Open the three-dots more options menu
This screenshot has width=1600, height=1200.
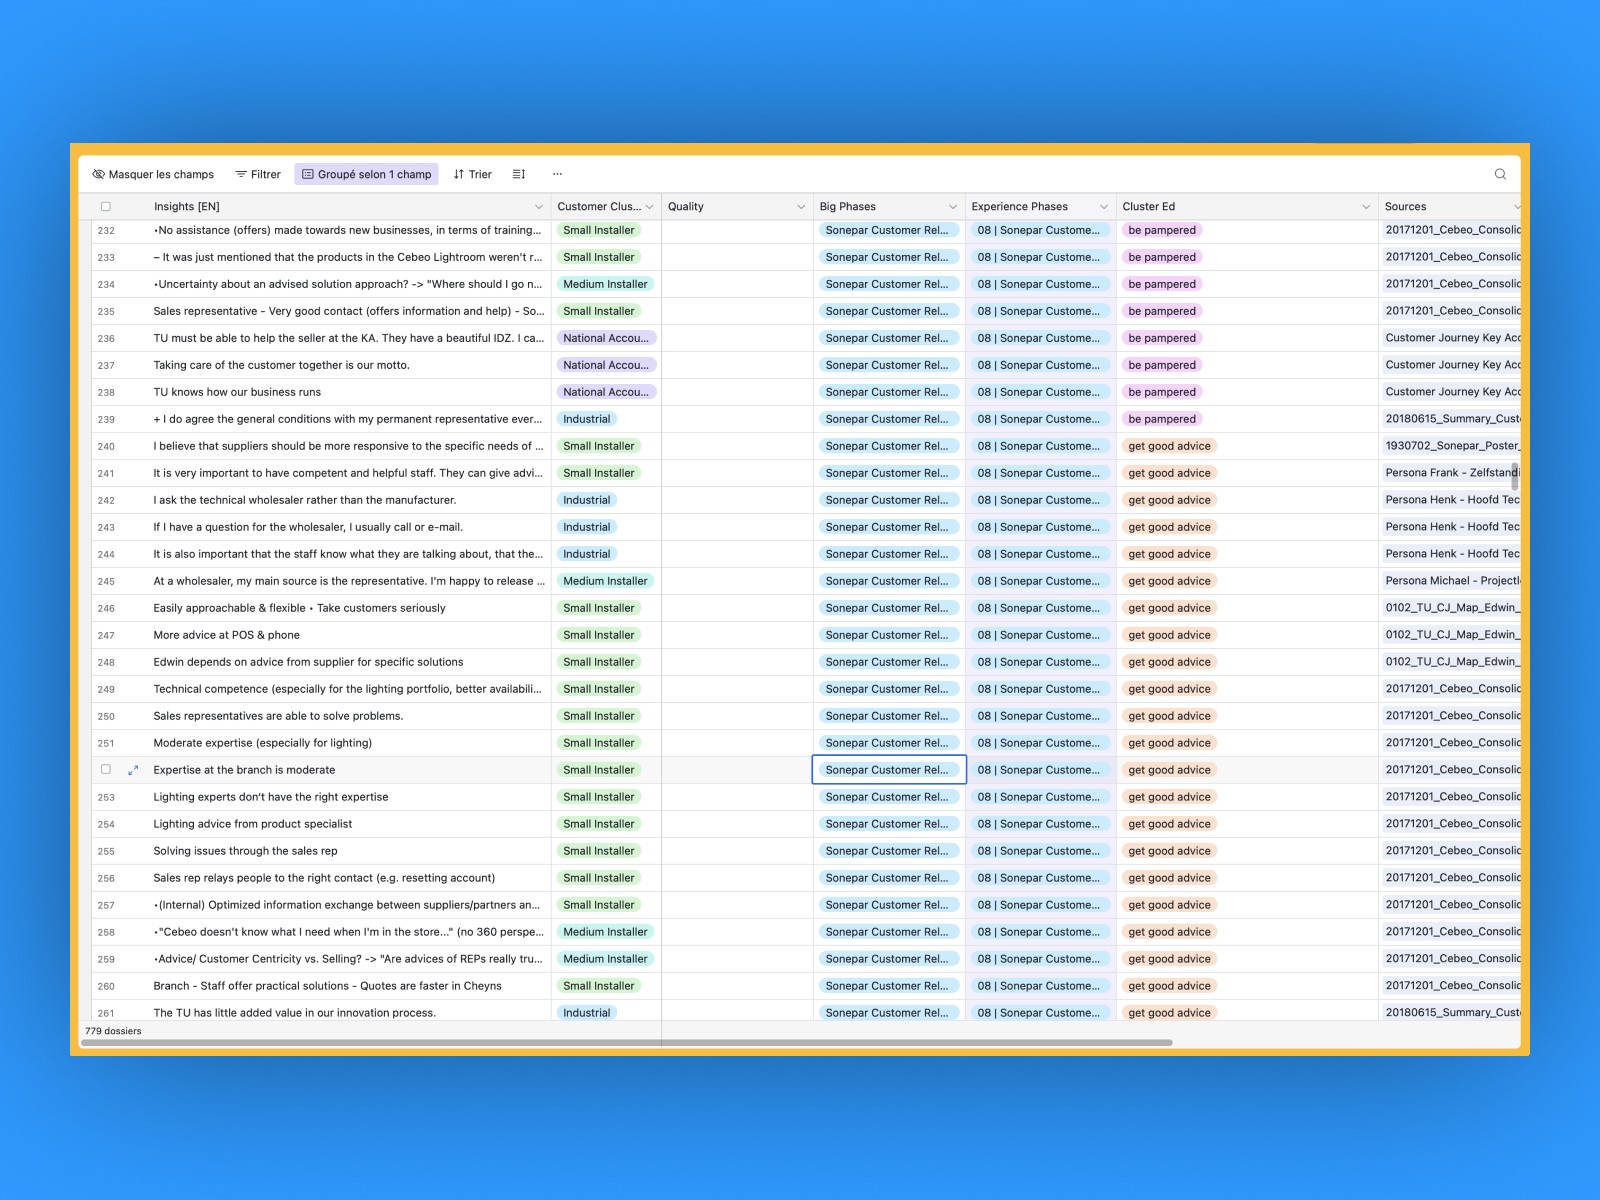pyautogui.click(x=557, y=174)
